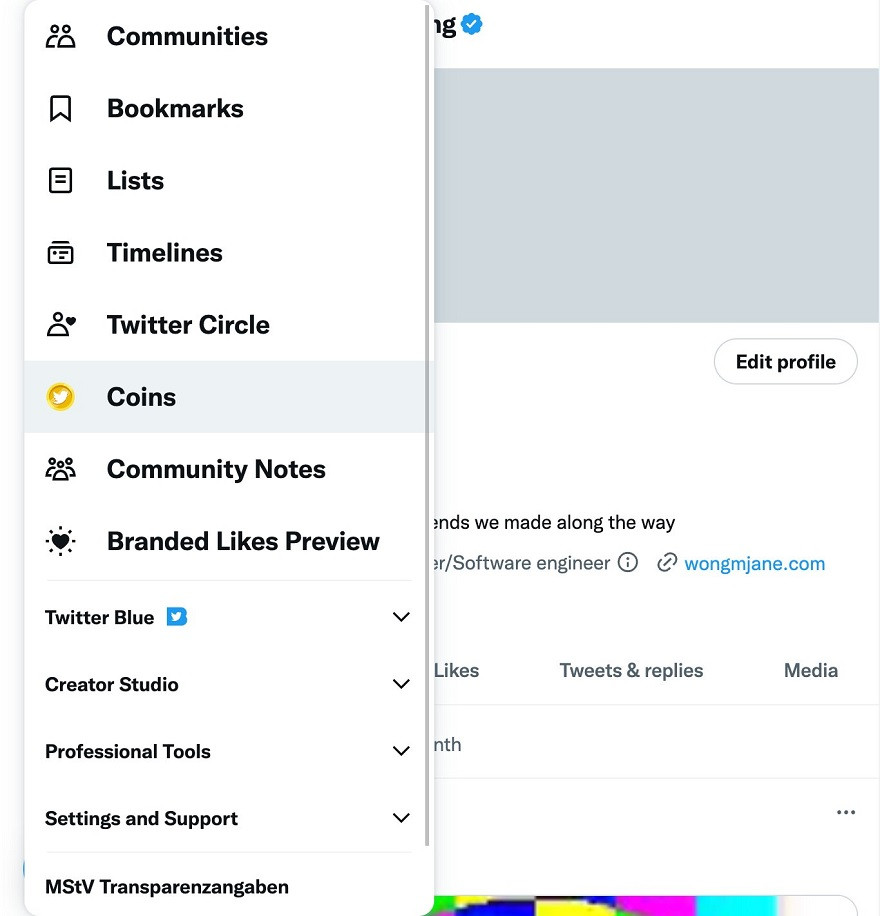Click the gold Coins icon
The width and height of the screenshot is (880, 916).
[x=61, y=397]
